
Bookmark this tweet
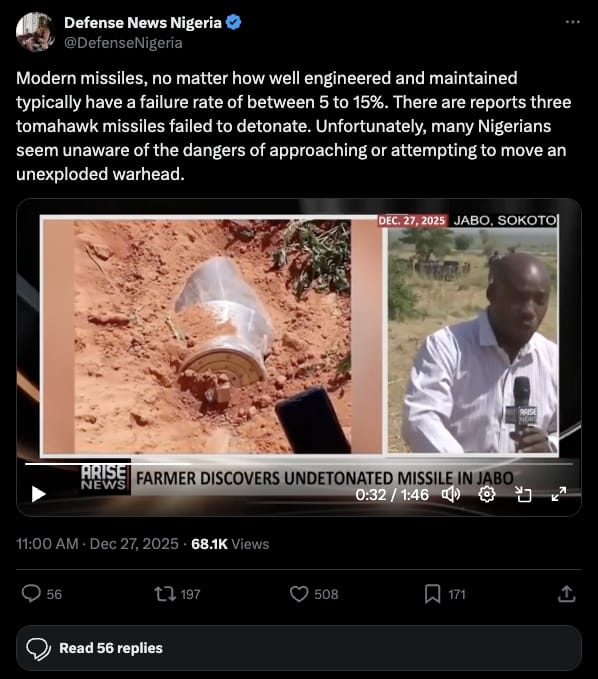pyautogui.click(x=432, y=594)
